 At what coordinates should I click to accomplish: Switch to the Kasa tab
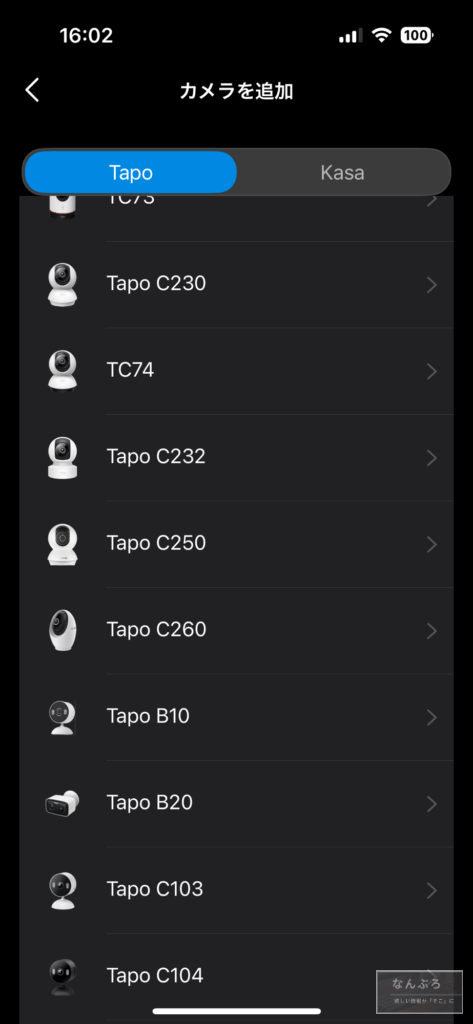pos(342,172)
